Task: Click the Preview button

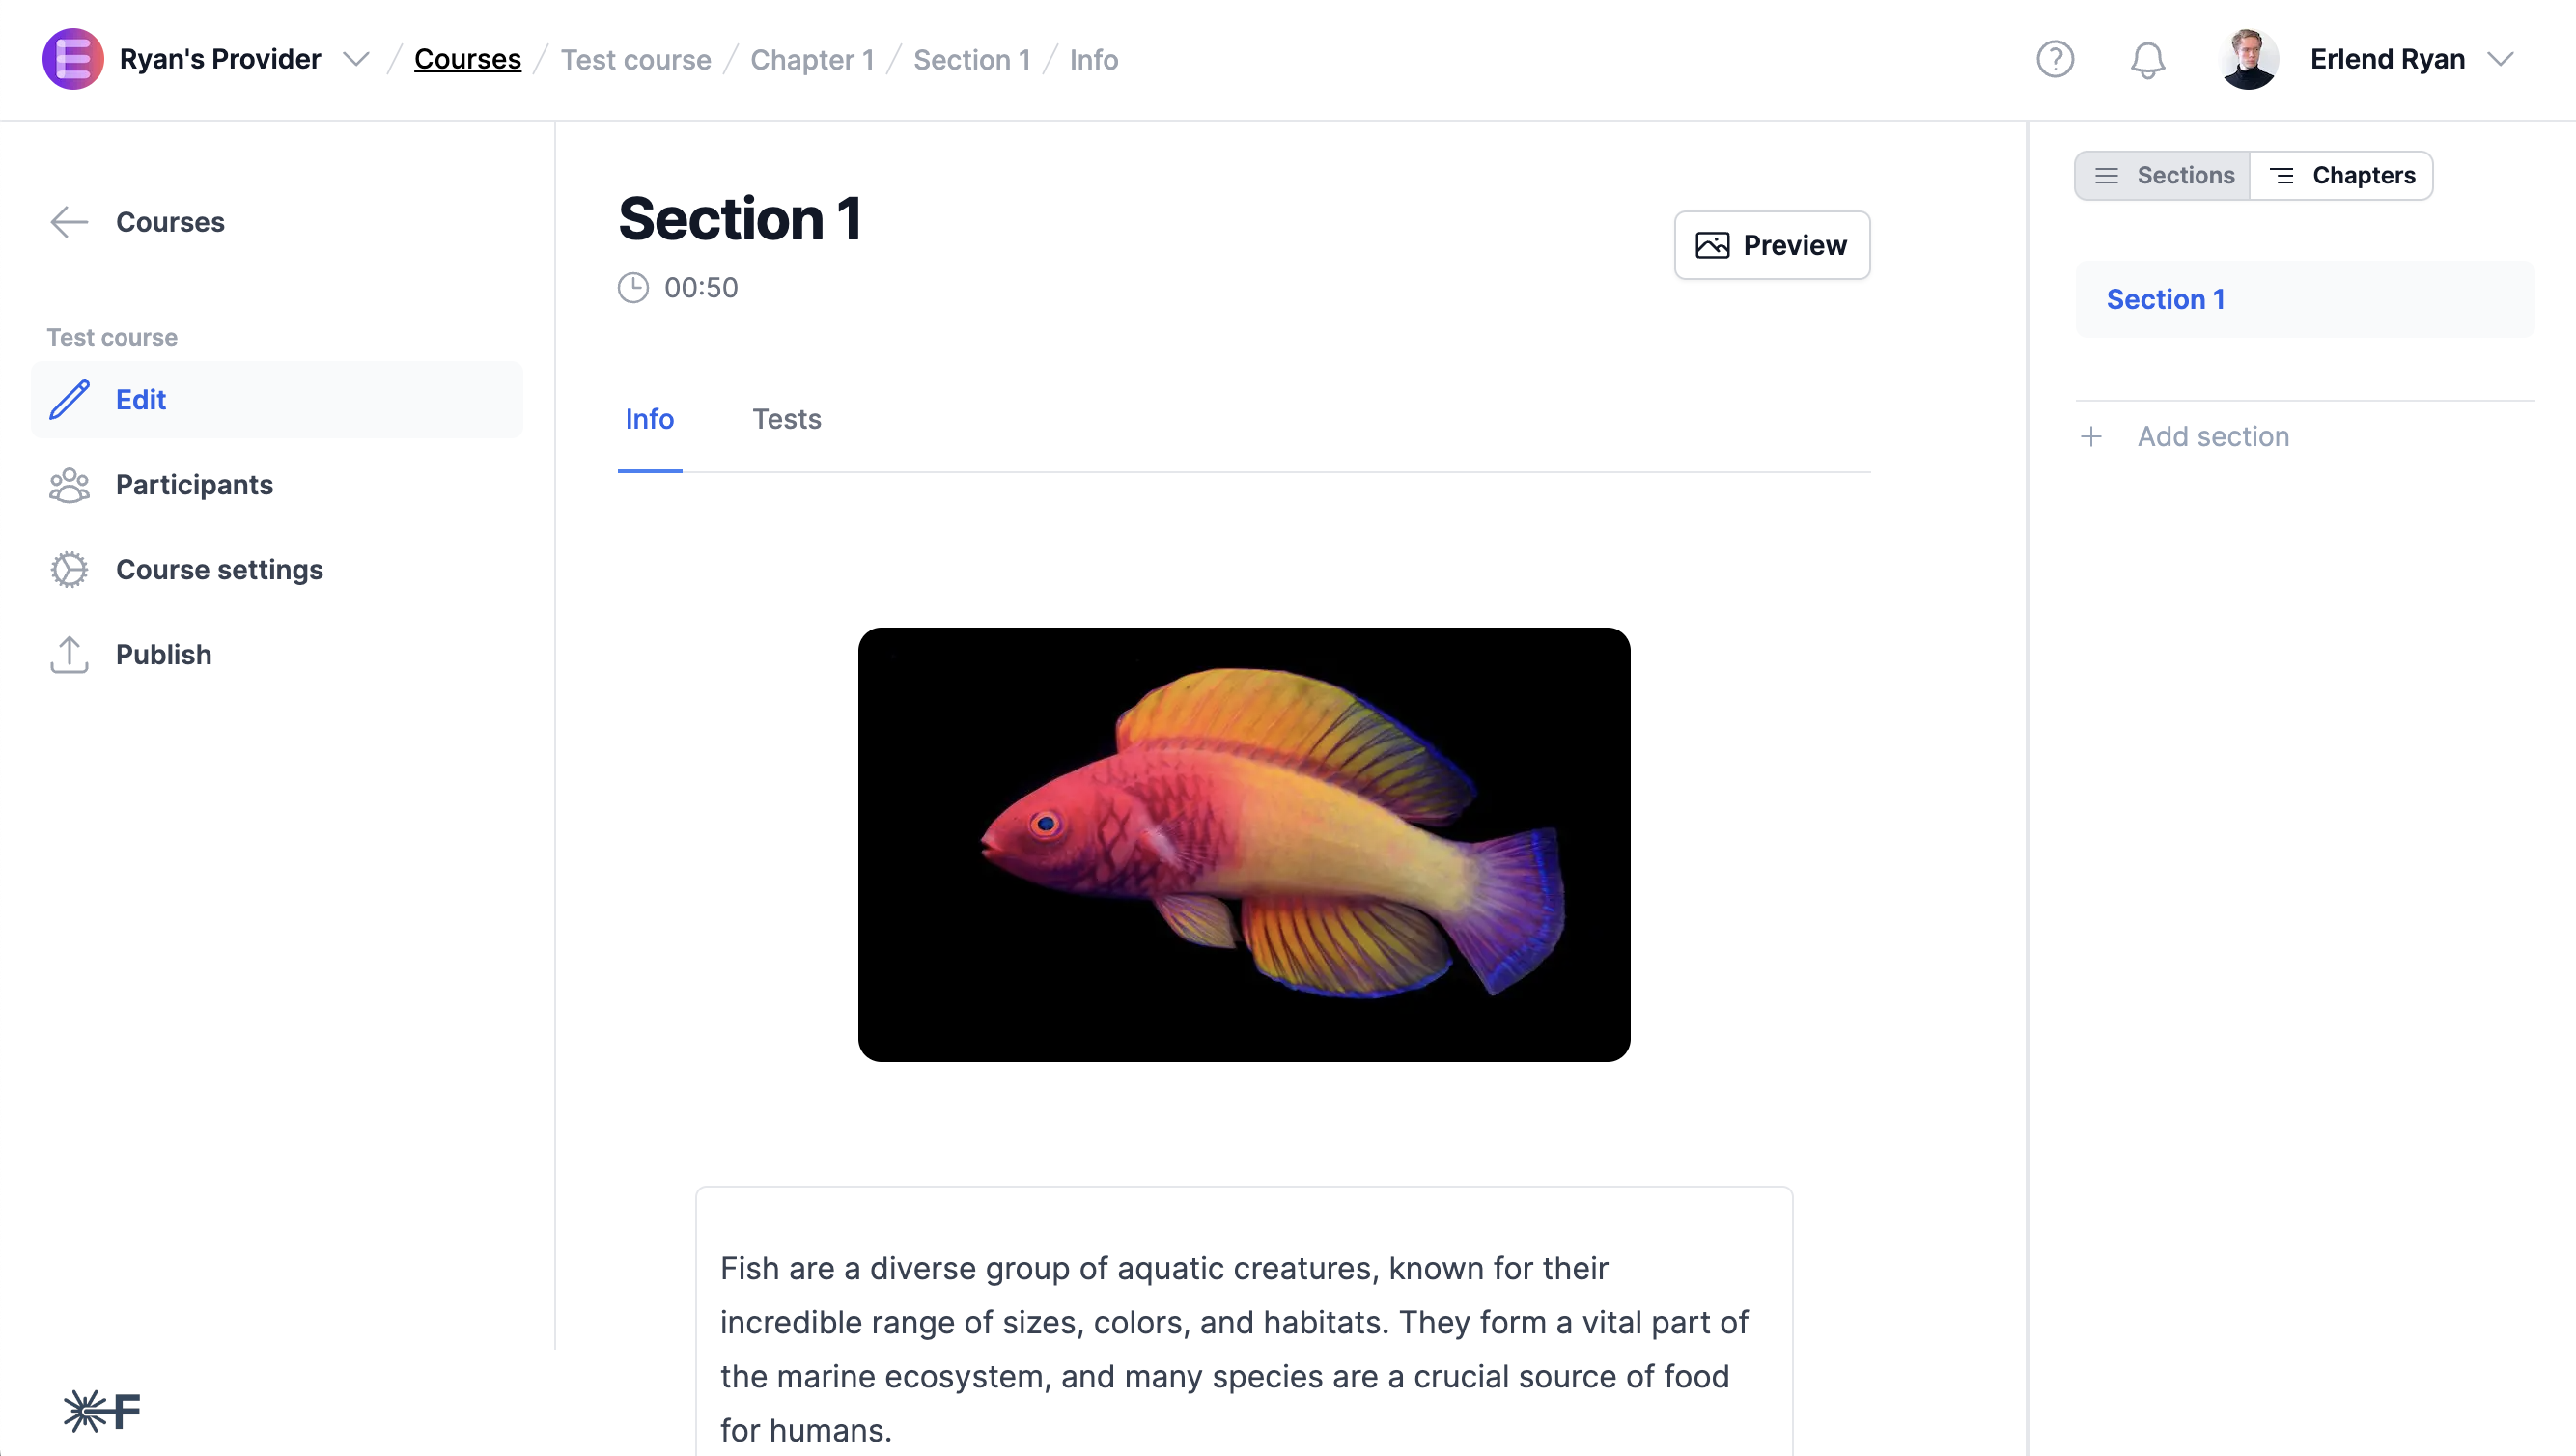Action: pos(1772,245)
